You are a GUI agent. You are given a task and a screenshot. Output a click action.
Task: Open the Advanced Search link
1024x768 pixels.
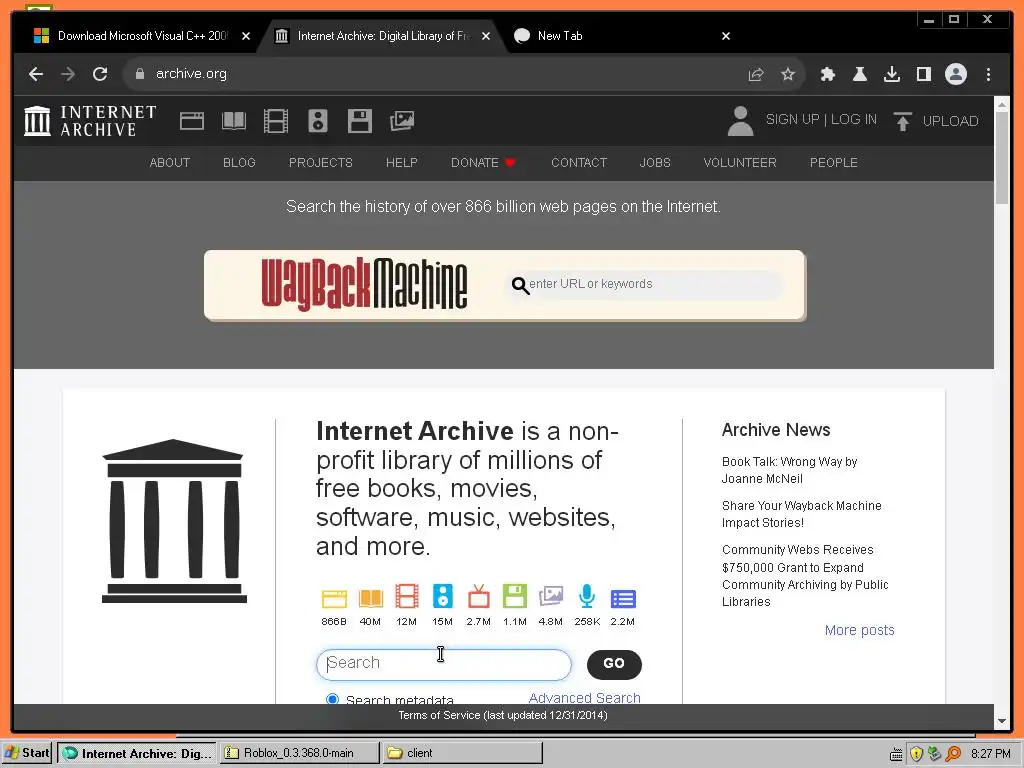[584, 697]
